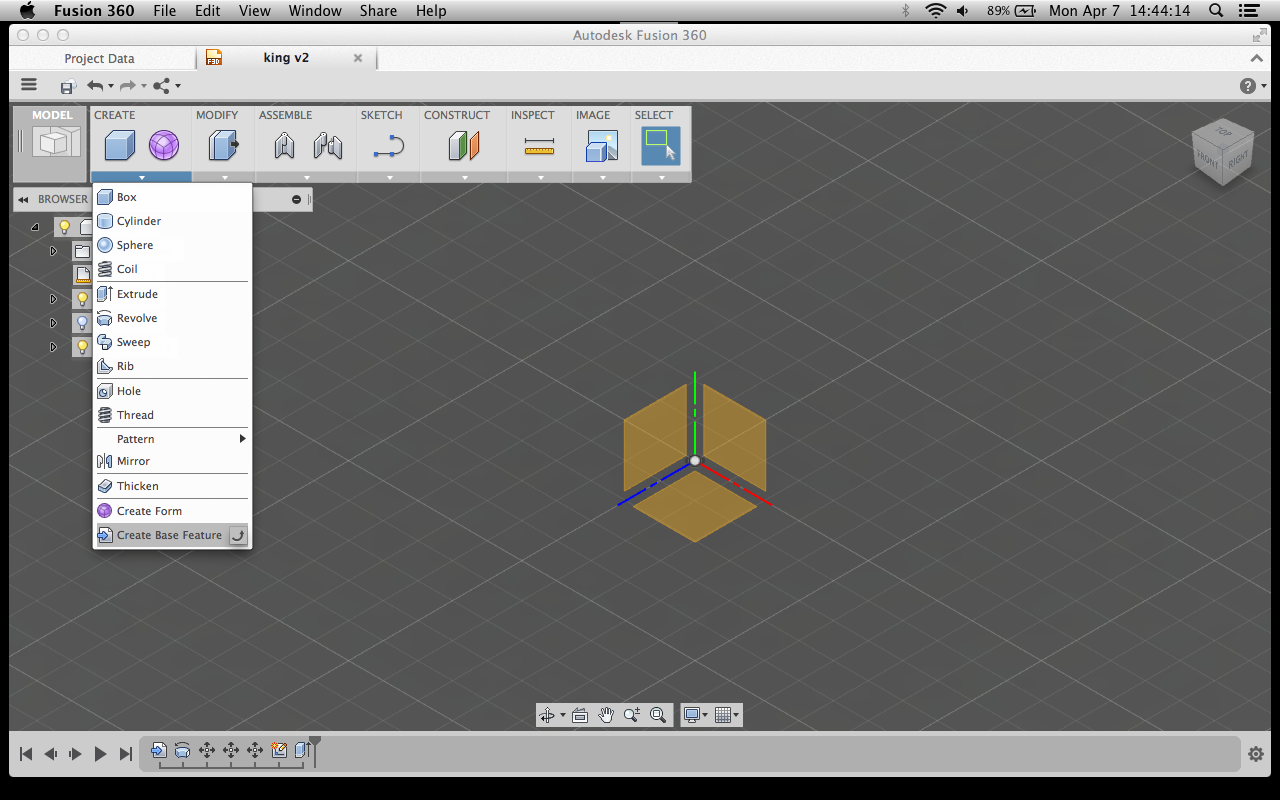Click the sketch spline icon under SKETCH
The height and width of the screenshot is (800, 1280).
(388, 147)
